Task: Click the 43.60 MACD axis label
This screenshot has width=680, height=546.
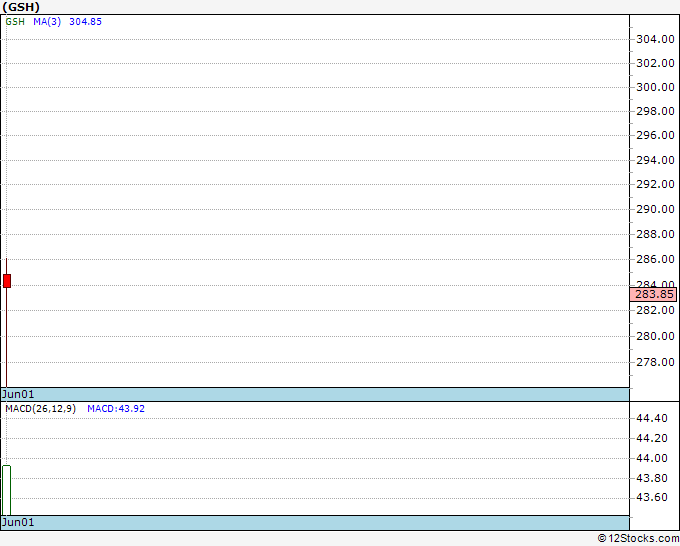Action: tap(652, 497)
